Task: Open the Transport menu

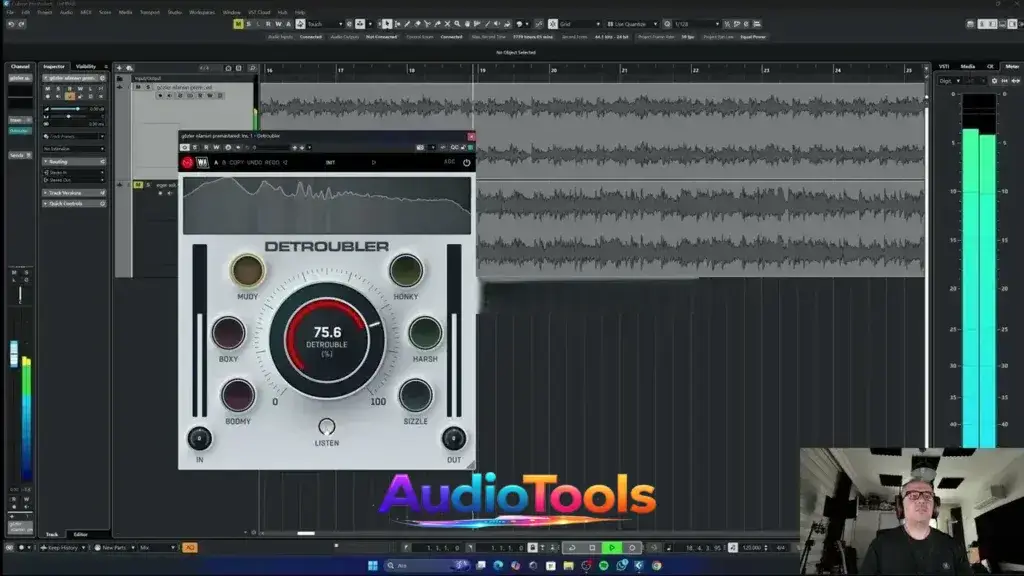Action: coord(149,12)
